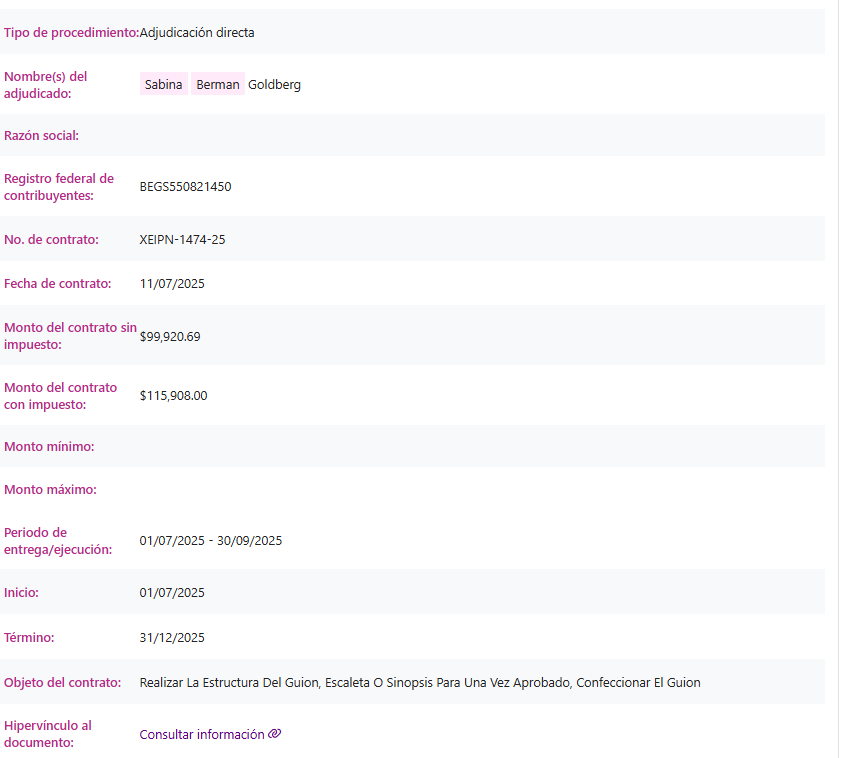The image size is (841, 758).
Task: Click the surname Goldberg
Action: [x=274, y=85]
